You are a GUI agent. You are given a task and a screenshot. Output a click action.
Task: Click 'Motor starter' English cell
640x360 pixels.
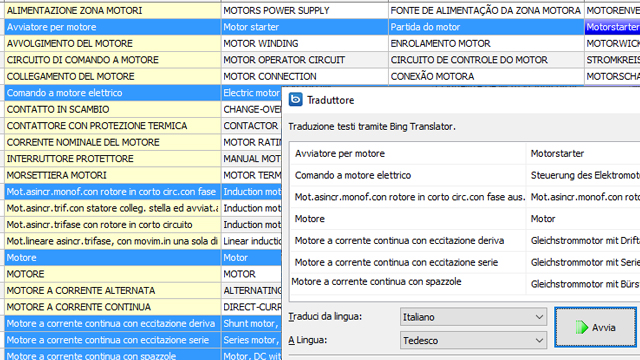click(x=304, y=27)
